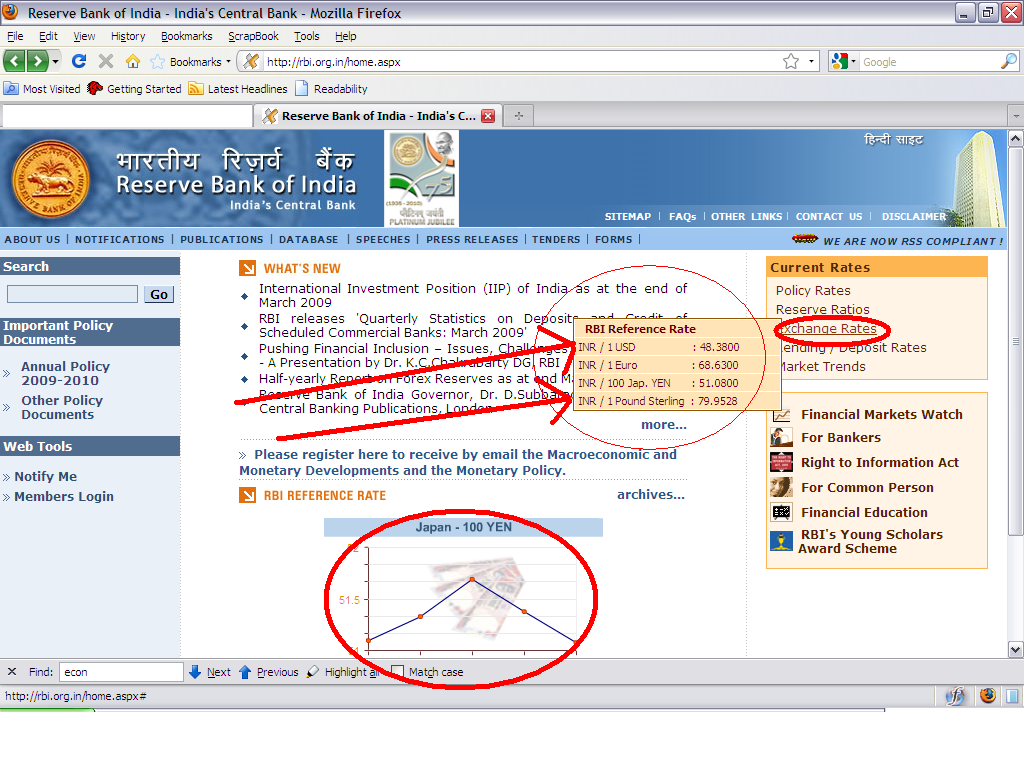Click into the site Search text field

[x=72, y=295]
